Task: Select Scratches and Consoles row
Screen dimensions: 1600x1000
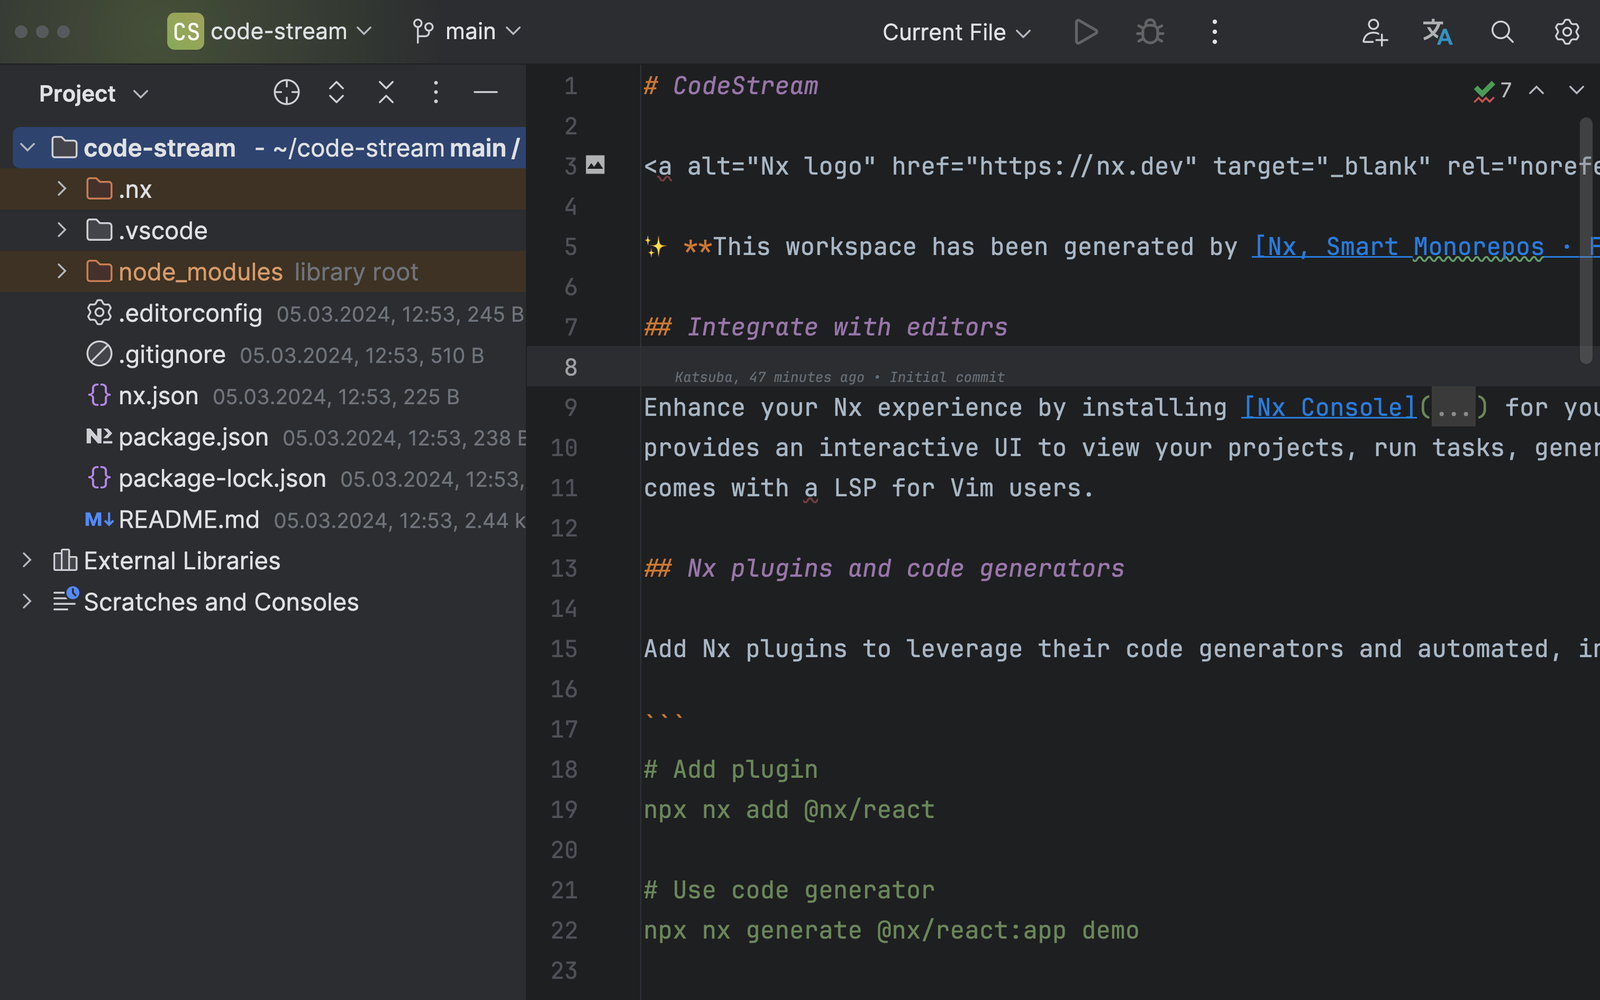Action: click(263, 601)
